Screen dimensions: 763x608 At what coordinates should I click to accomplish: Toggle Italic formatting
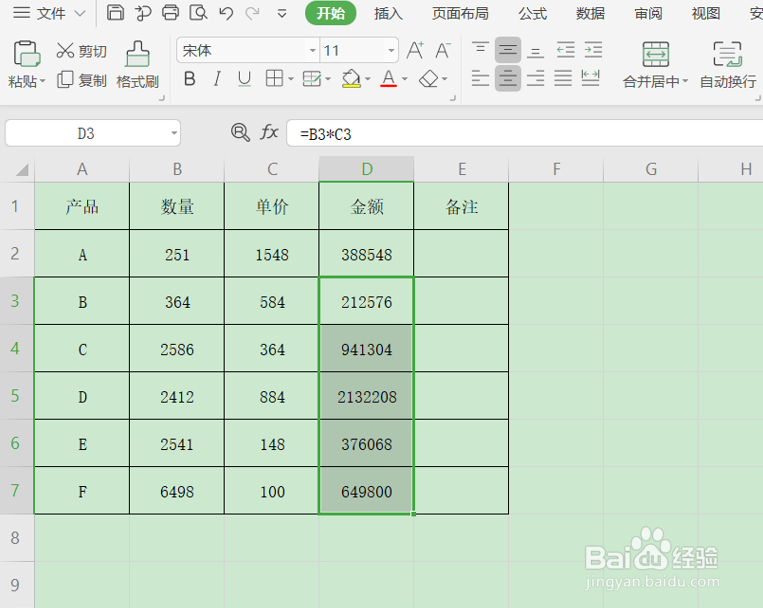pyautogui.click(x=217, y=78)
